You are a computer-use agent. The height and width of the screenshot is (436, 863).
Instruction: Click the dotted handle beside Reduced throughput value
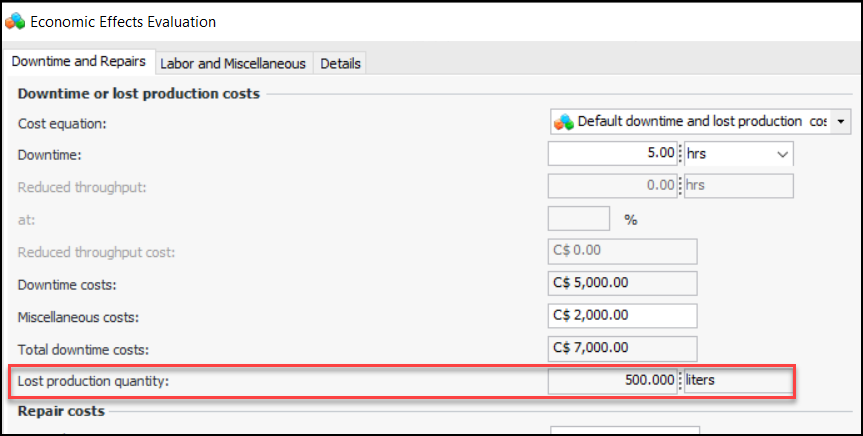(681, 186)
